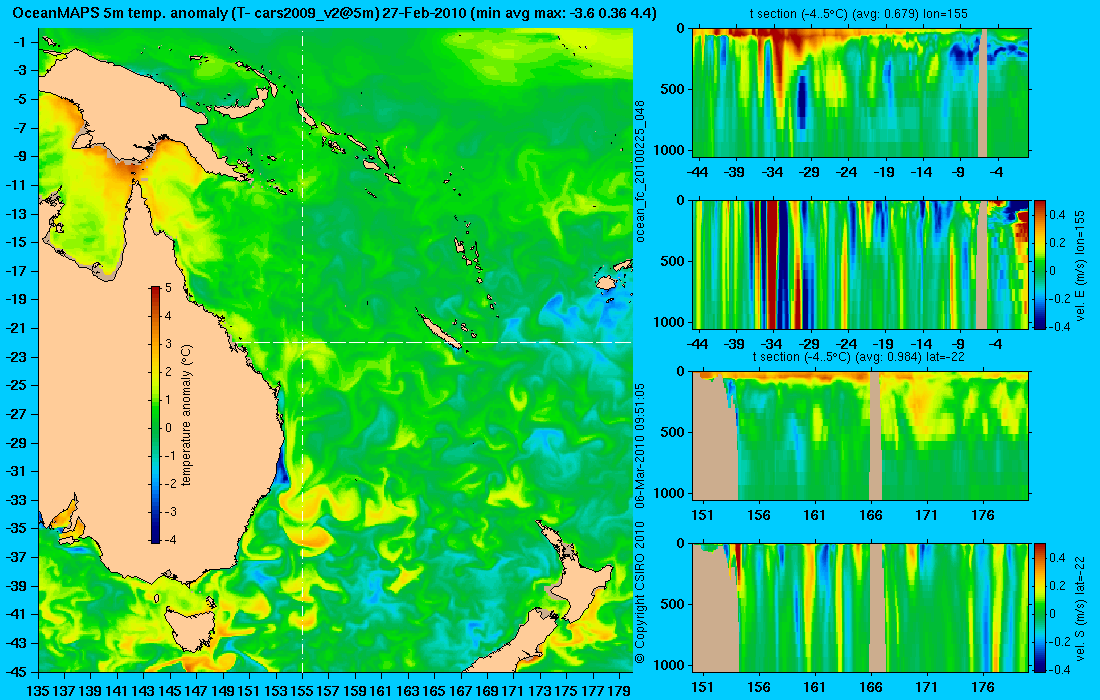Click the 'vel. S (m/s) lat=-22' label
This screenshot has height=700, width=1100.
1080,608
